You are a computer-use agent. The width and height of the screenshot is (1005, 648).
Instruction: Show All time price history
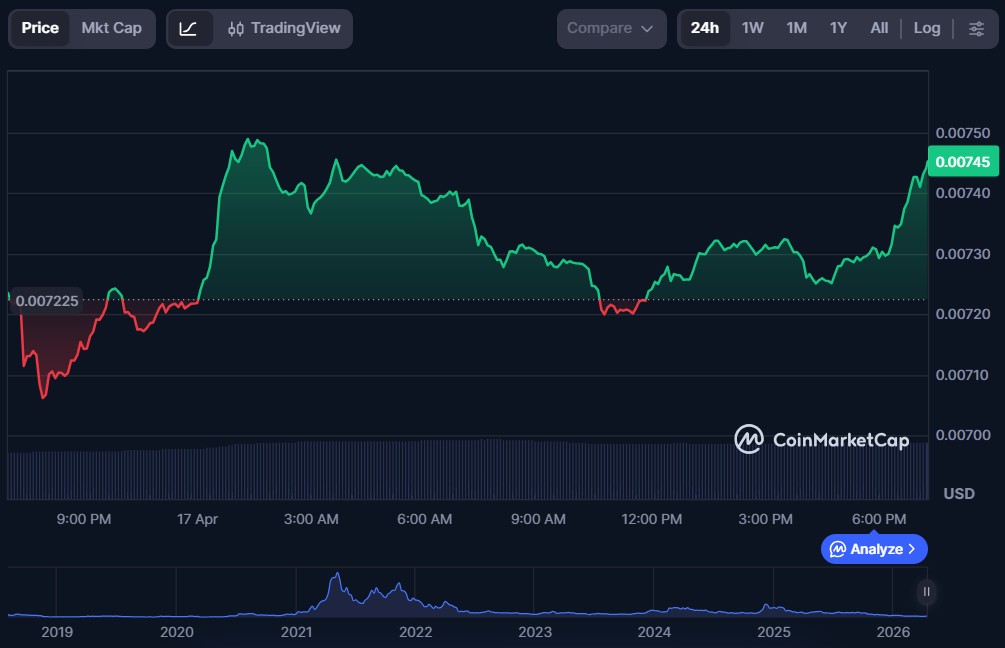[879, 29]
